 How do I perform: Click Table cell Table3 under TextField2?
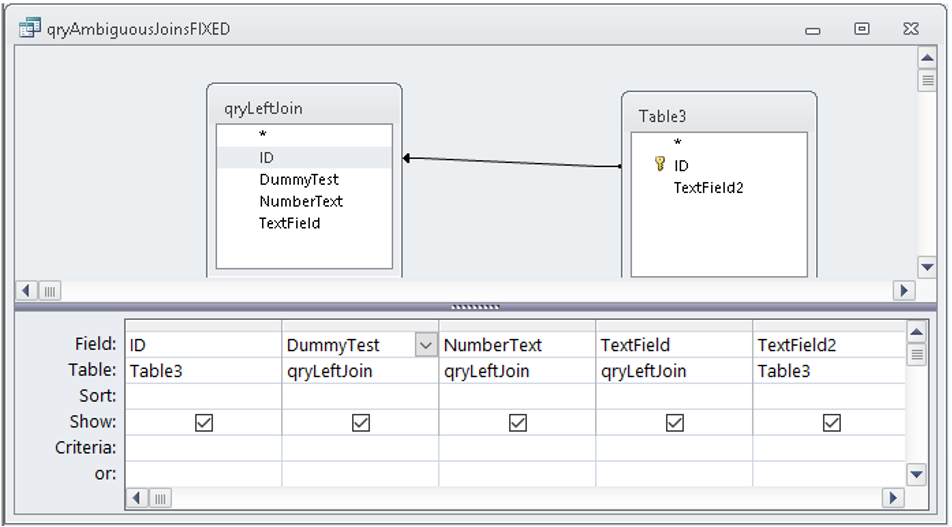coord(829,371)
